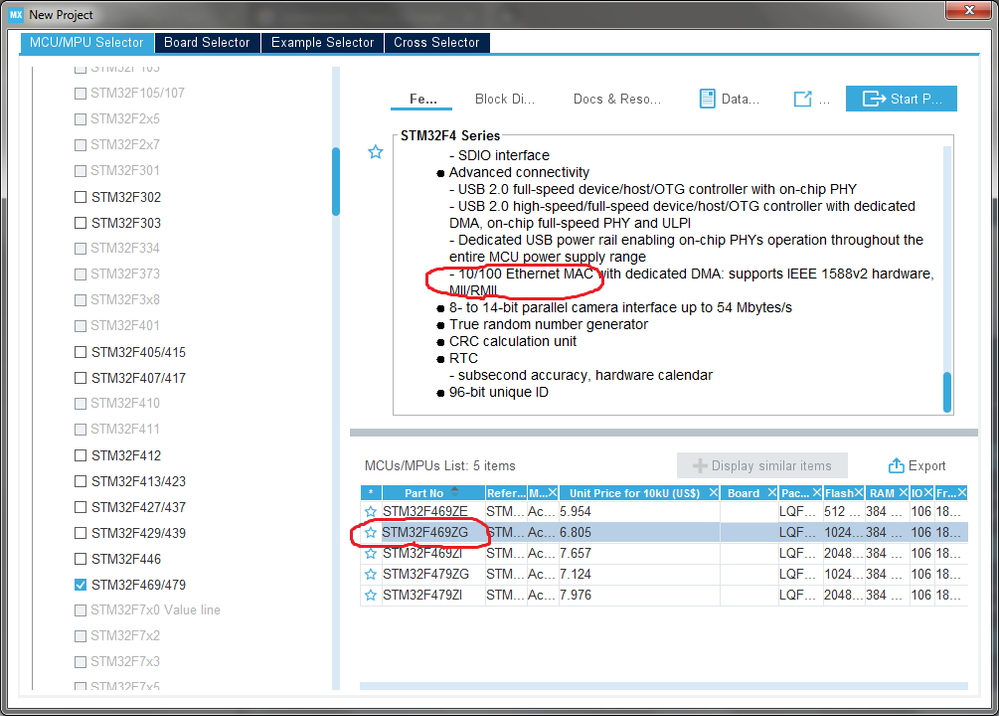Click Display similar items button
The width and height of the screenshot is (999, 716).
(762, 466)
